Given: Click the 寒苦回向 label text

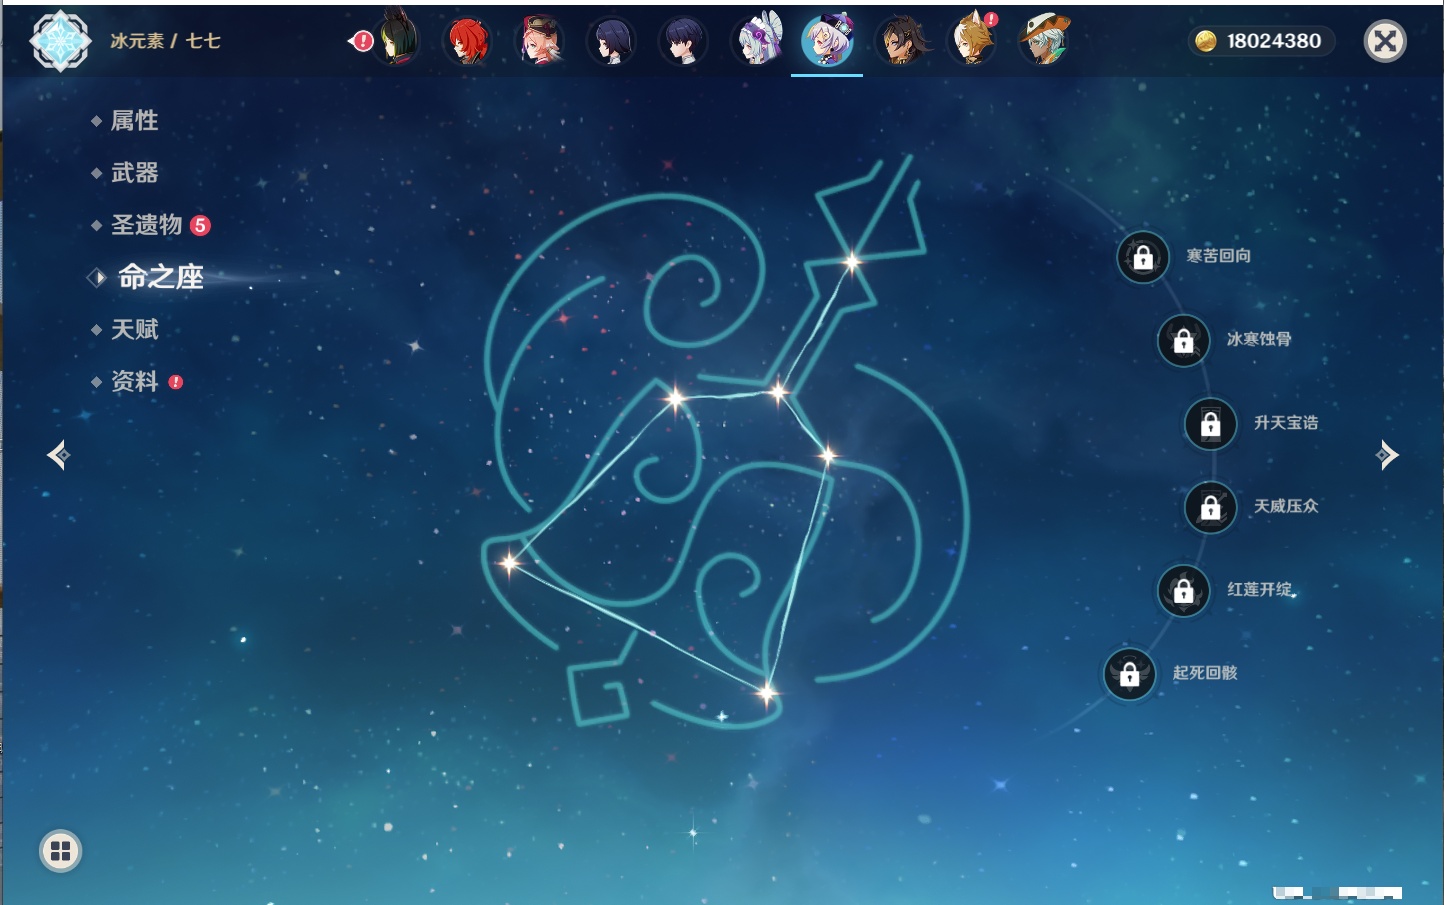Looking at the screenshot, I should tap(1218, 256).
